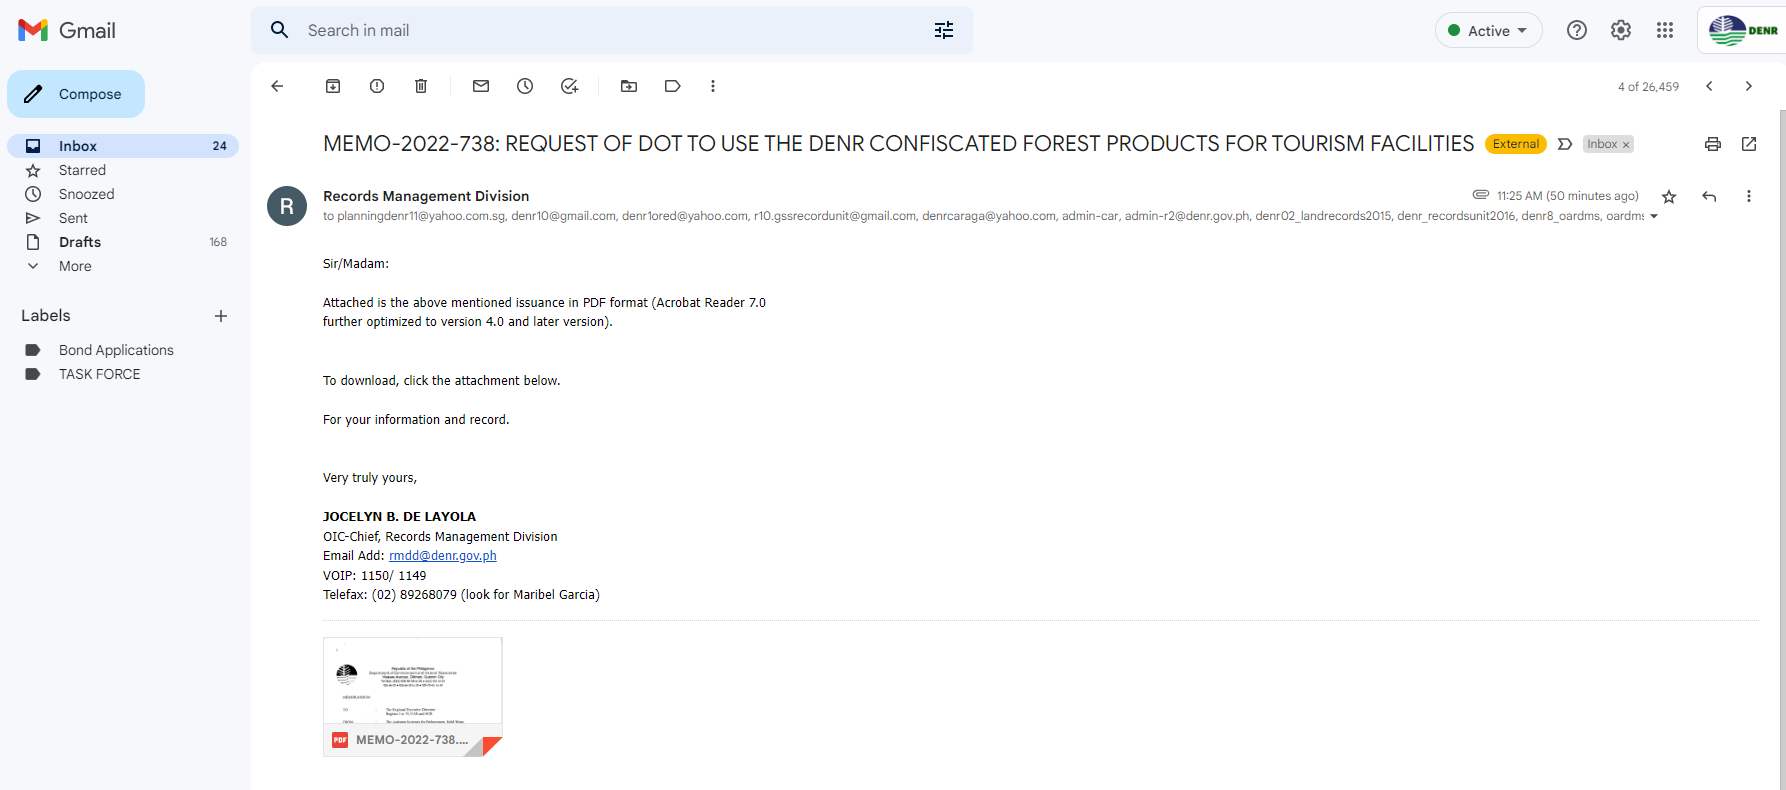
Task: Open the Drafts folder
Action: pos(80,242)
